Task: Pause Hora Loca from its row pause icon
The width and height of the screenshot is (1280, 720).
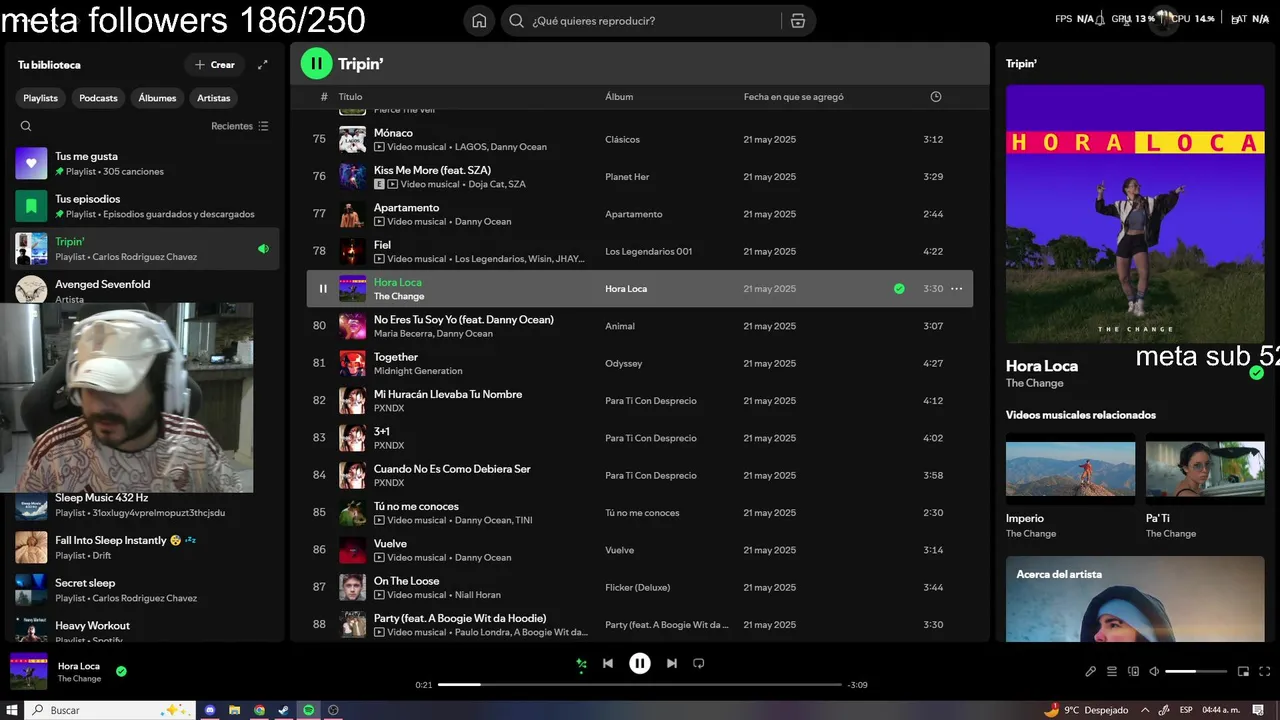Action: 323,289
